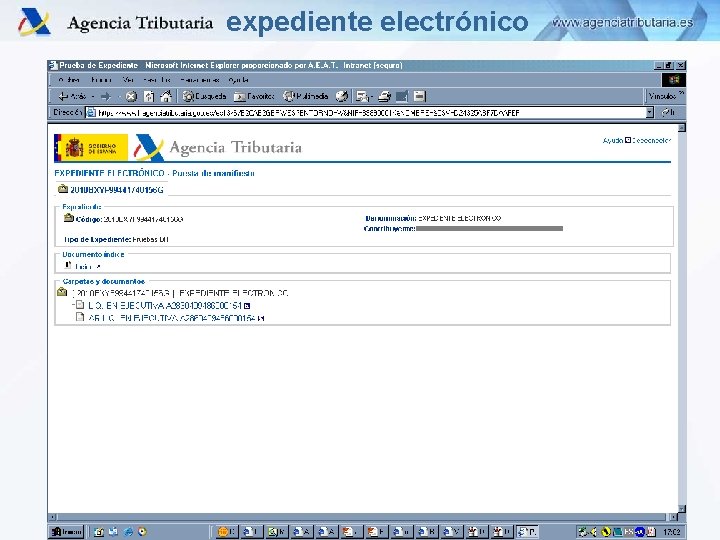Open the Archivo menu
The image size is (720, 540).
point(69,80)
